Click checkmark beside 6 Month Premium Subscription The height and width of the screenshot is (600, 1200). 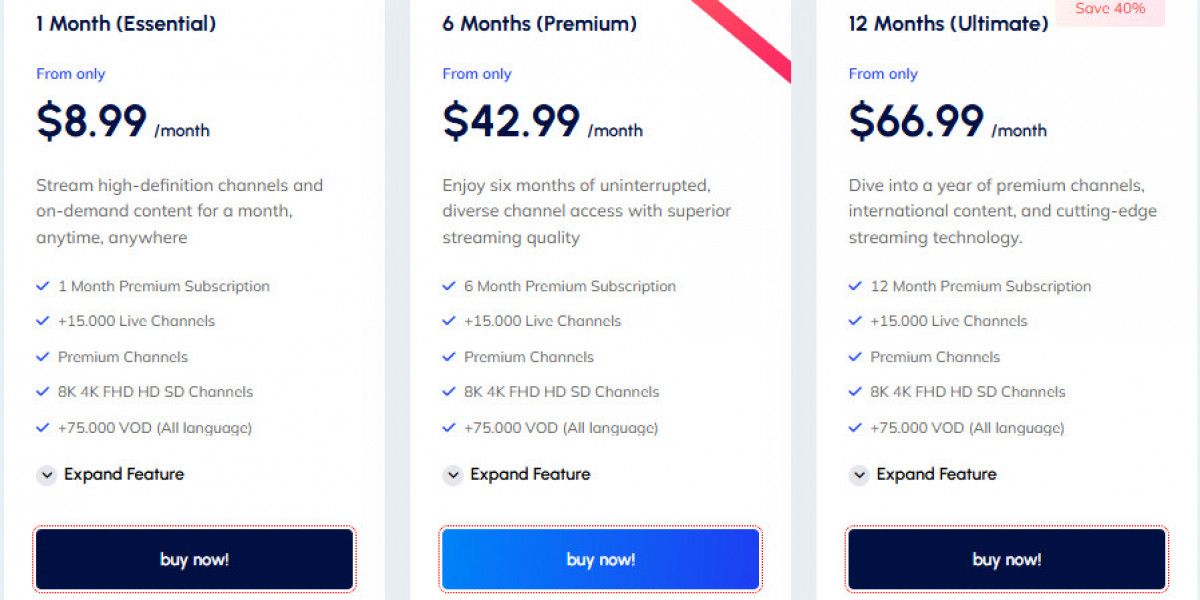tap(449, 286)
